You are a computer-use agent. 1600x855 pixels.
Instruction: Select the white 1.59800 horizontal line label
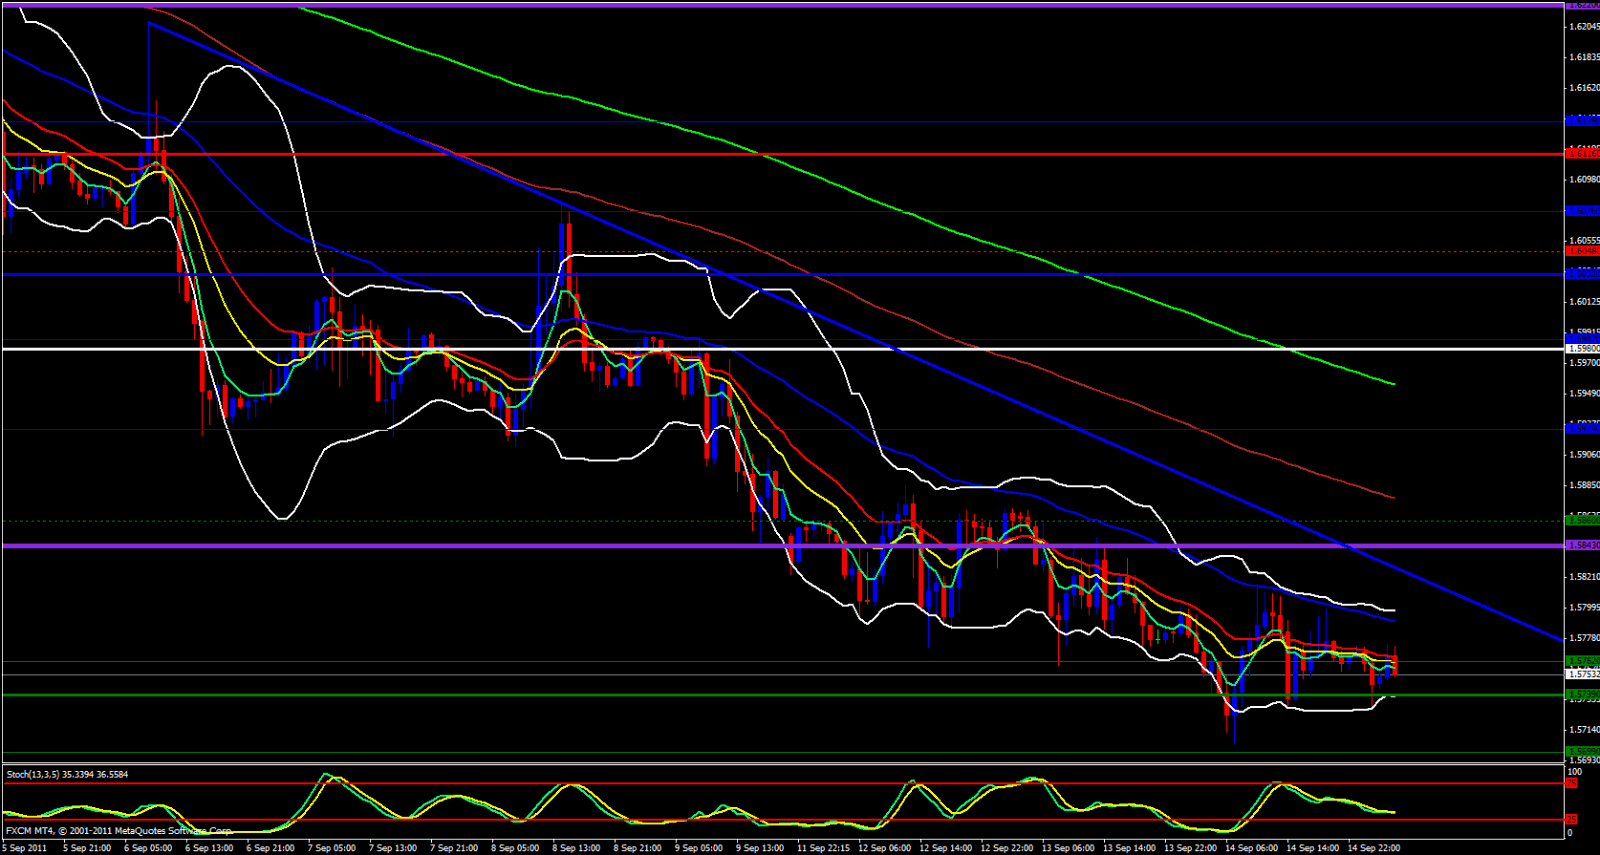(1582, 348)
